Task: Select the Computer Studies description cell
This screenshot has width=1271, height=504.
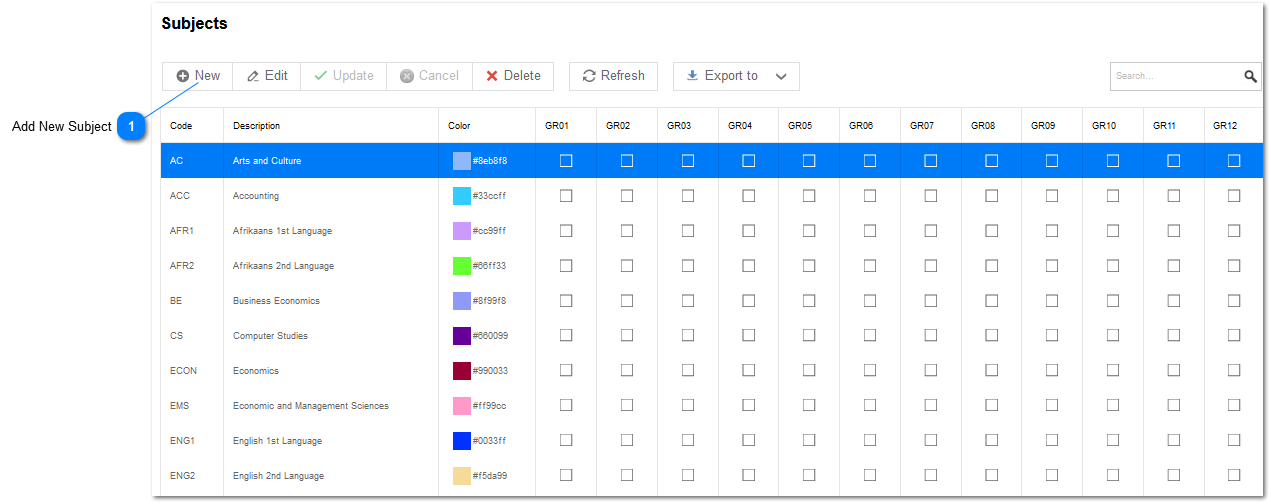Action: [331, 336]
